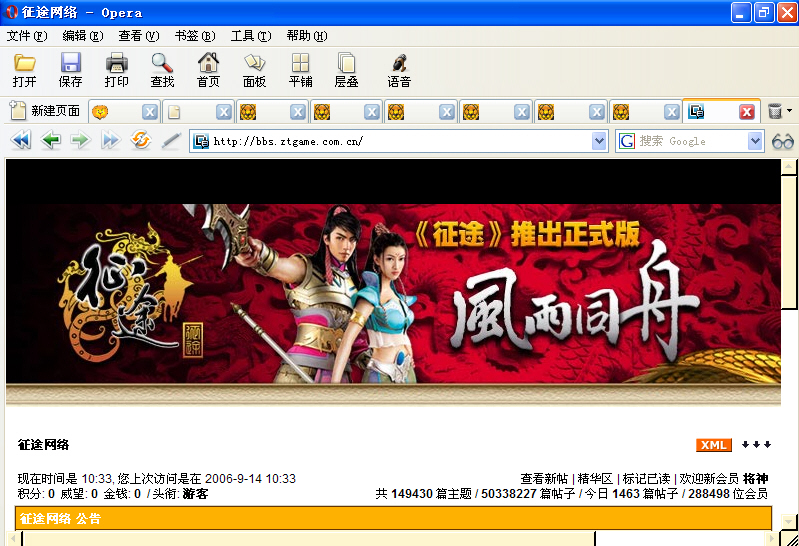Open new member 格神 profile link
The height and width of the screenshot is (546, 799).
point(755,479)
